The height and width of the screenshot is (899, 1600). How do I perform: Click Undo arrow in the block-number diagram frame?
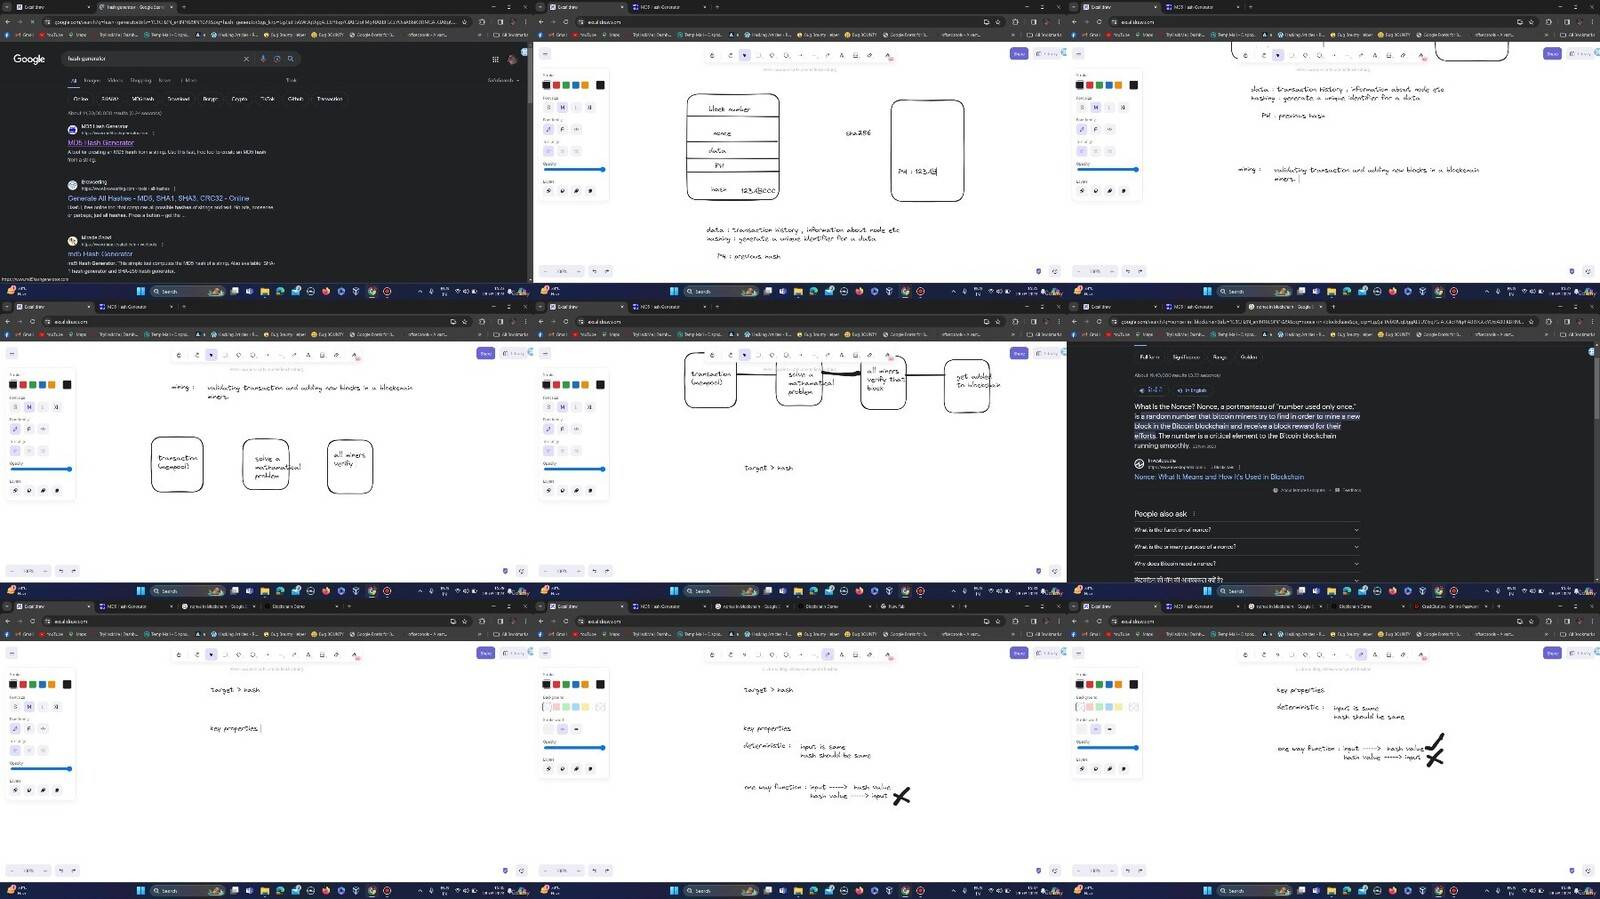(594, 271)
